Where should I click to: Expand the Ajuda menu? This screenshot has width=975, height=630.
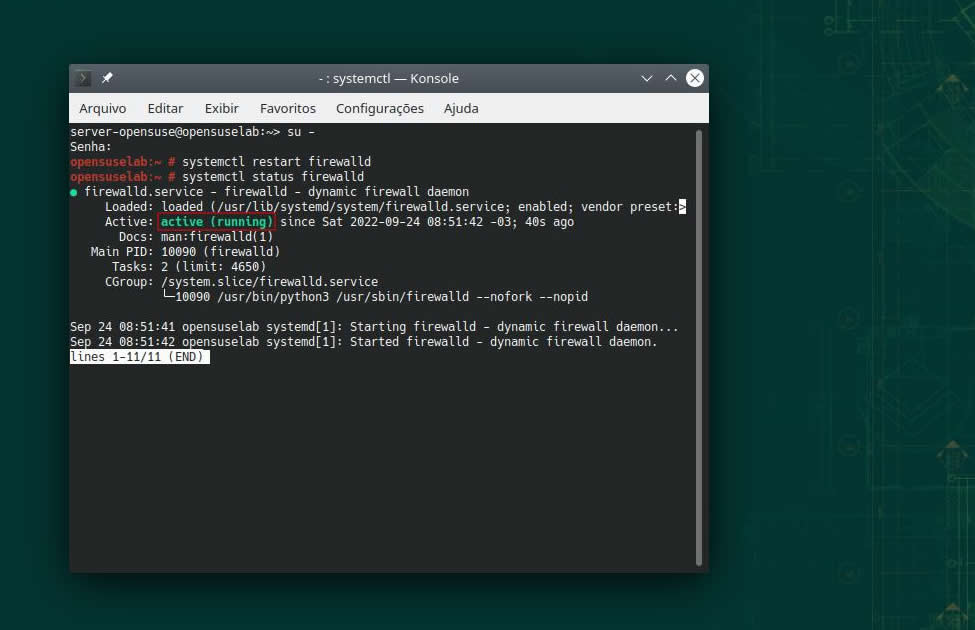point(461,108)
